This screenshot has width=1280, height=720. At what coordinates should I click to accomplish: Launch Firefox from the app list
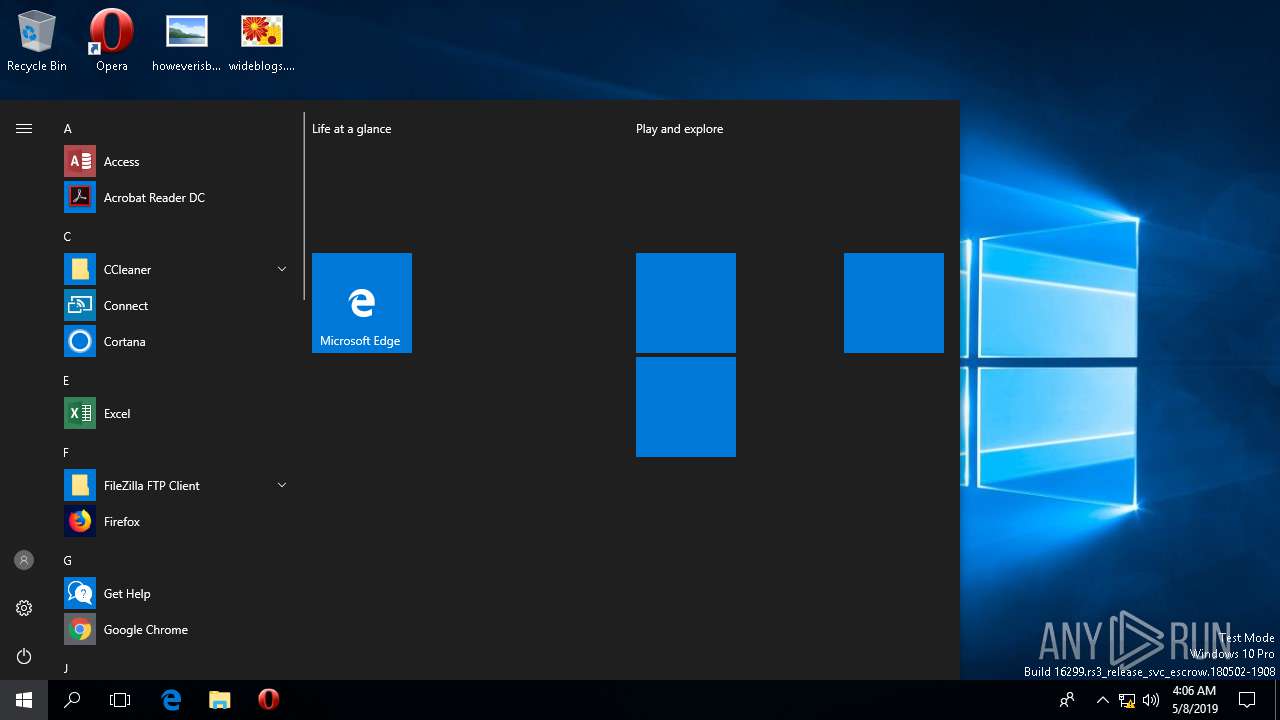pos(176,522)
